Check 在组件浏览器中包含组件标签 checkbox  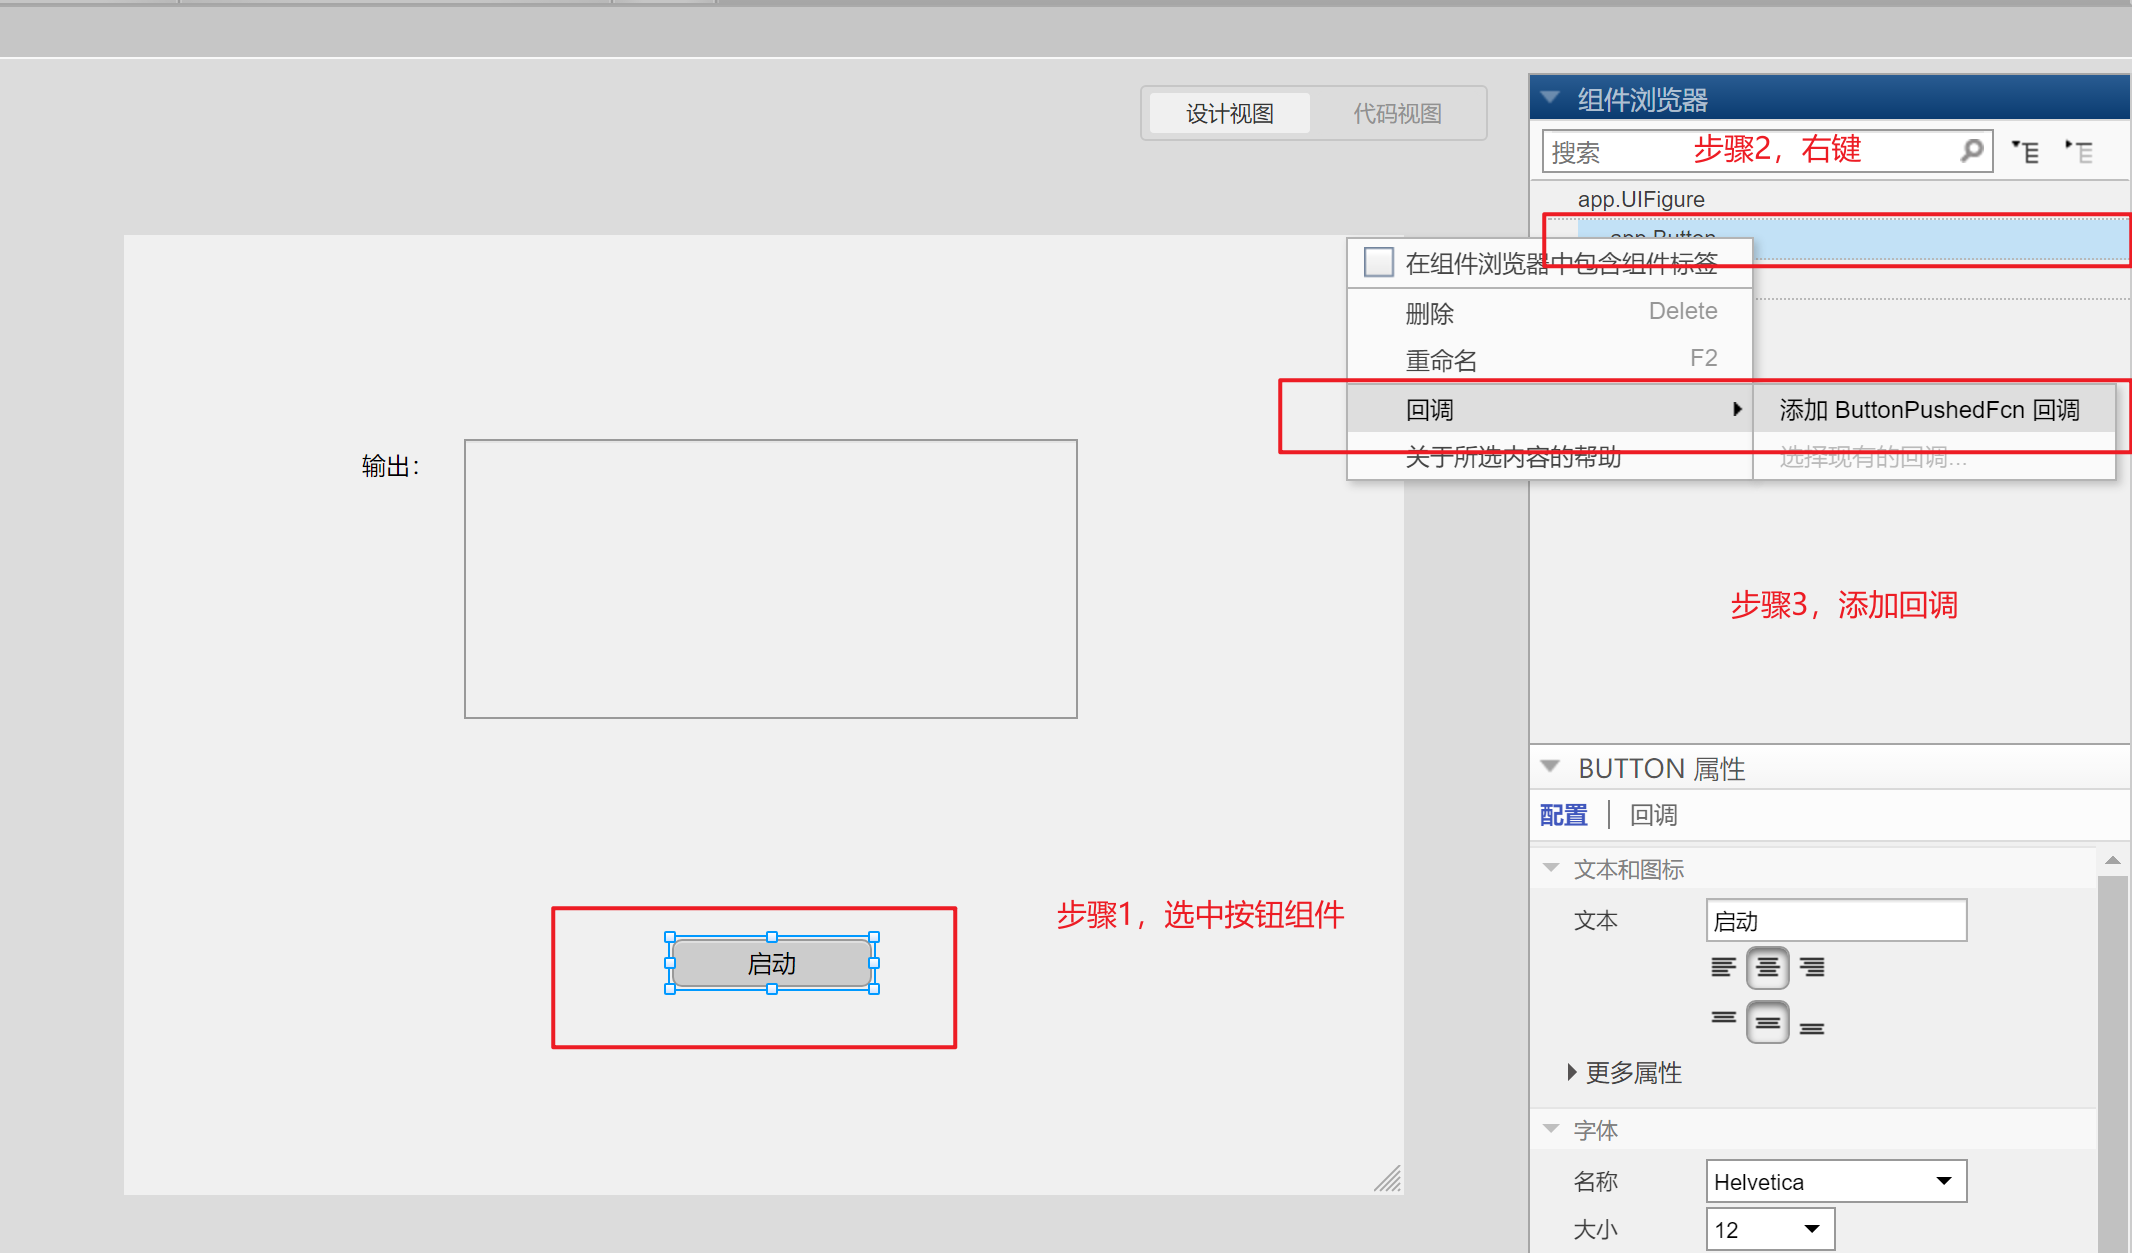pos(1378,262)
